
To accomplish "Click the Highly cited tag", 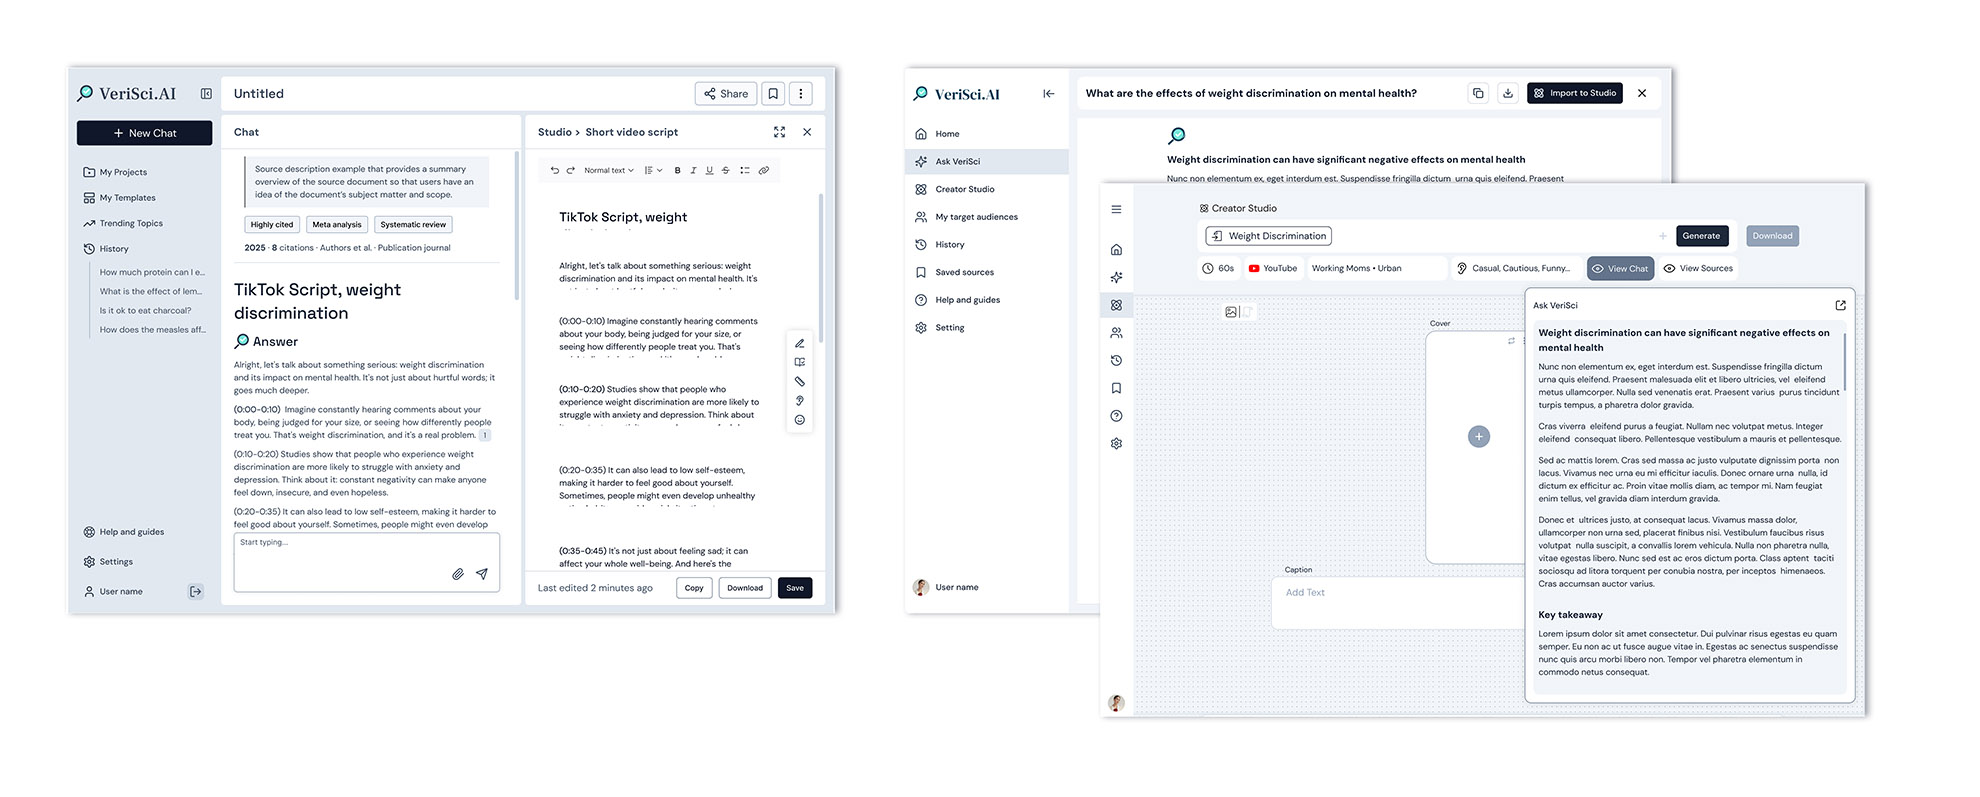I will pyautogui.click(x=272, y=225).
